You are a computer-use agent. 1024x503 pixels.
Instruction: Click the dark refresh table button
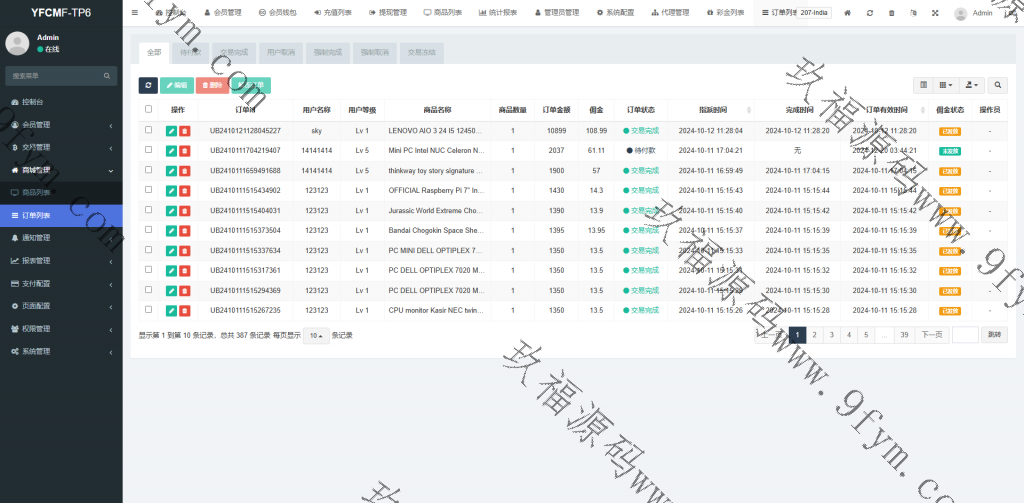coord(148,86)
